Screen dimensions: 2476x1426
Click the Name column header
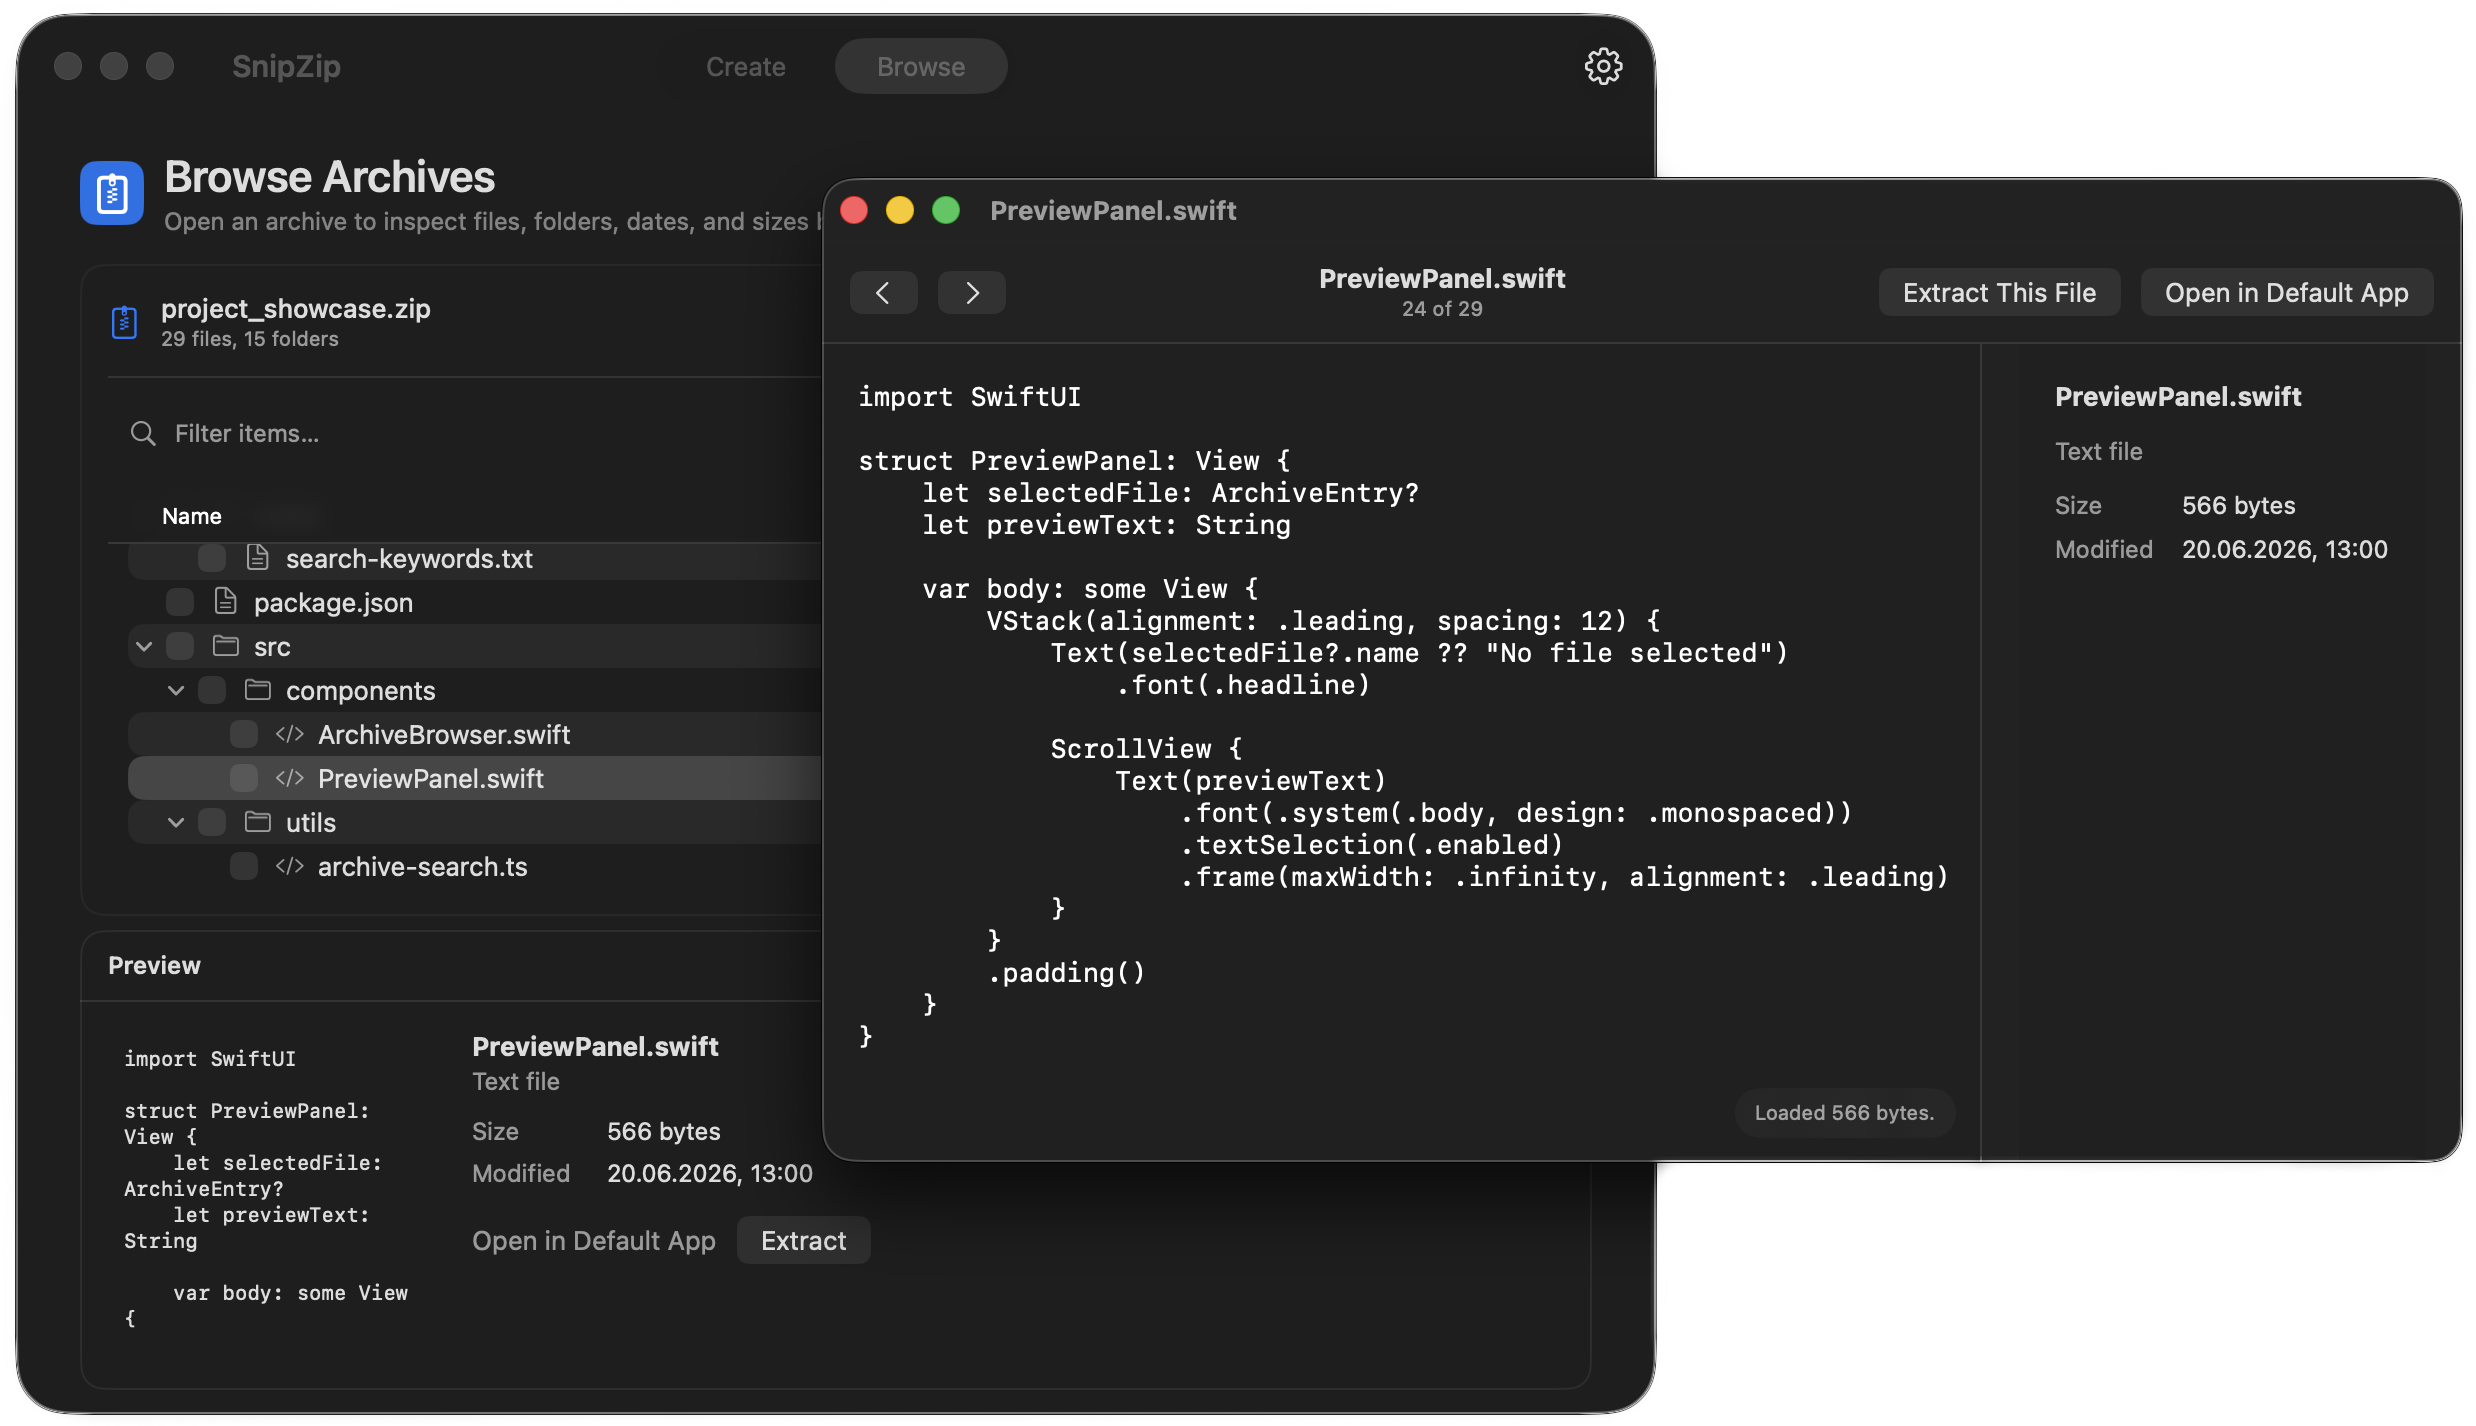(192, 516)
